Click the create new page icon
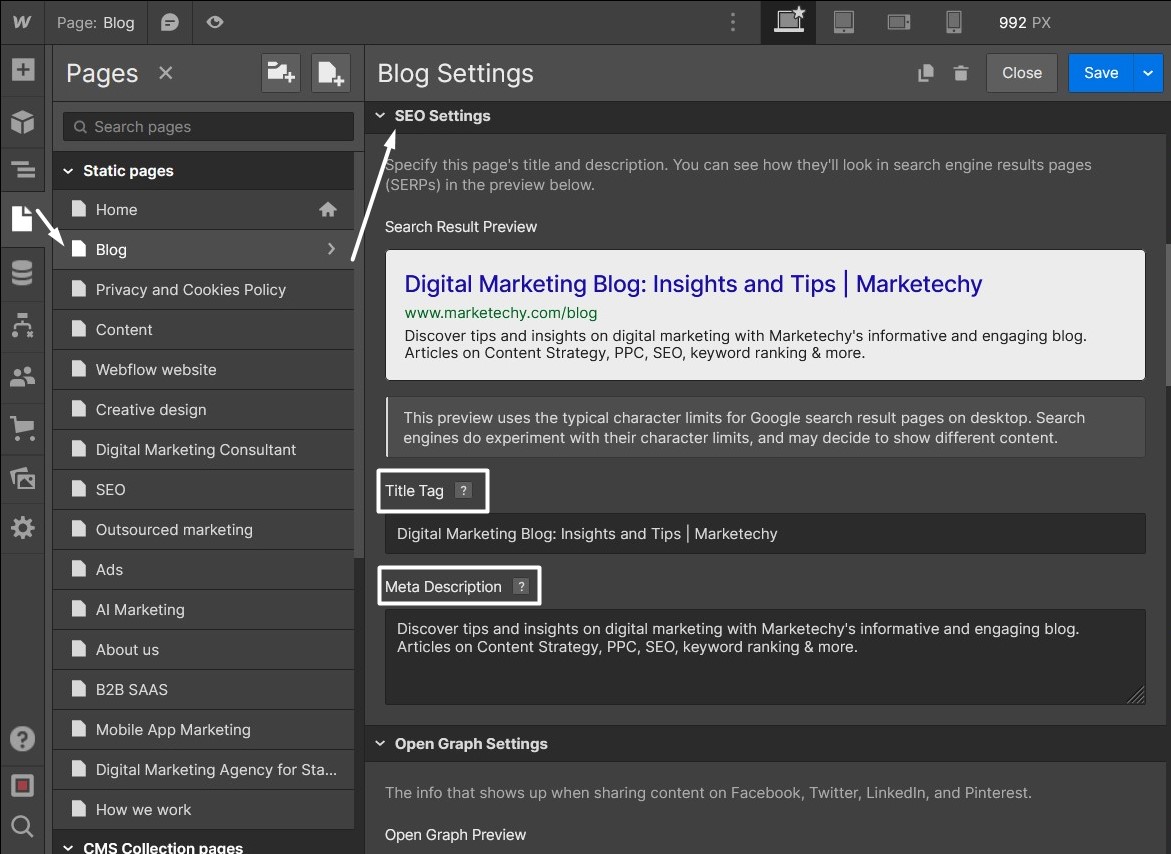Screen dimensions: 1171x854 coord(330,73)
